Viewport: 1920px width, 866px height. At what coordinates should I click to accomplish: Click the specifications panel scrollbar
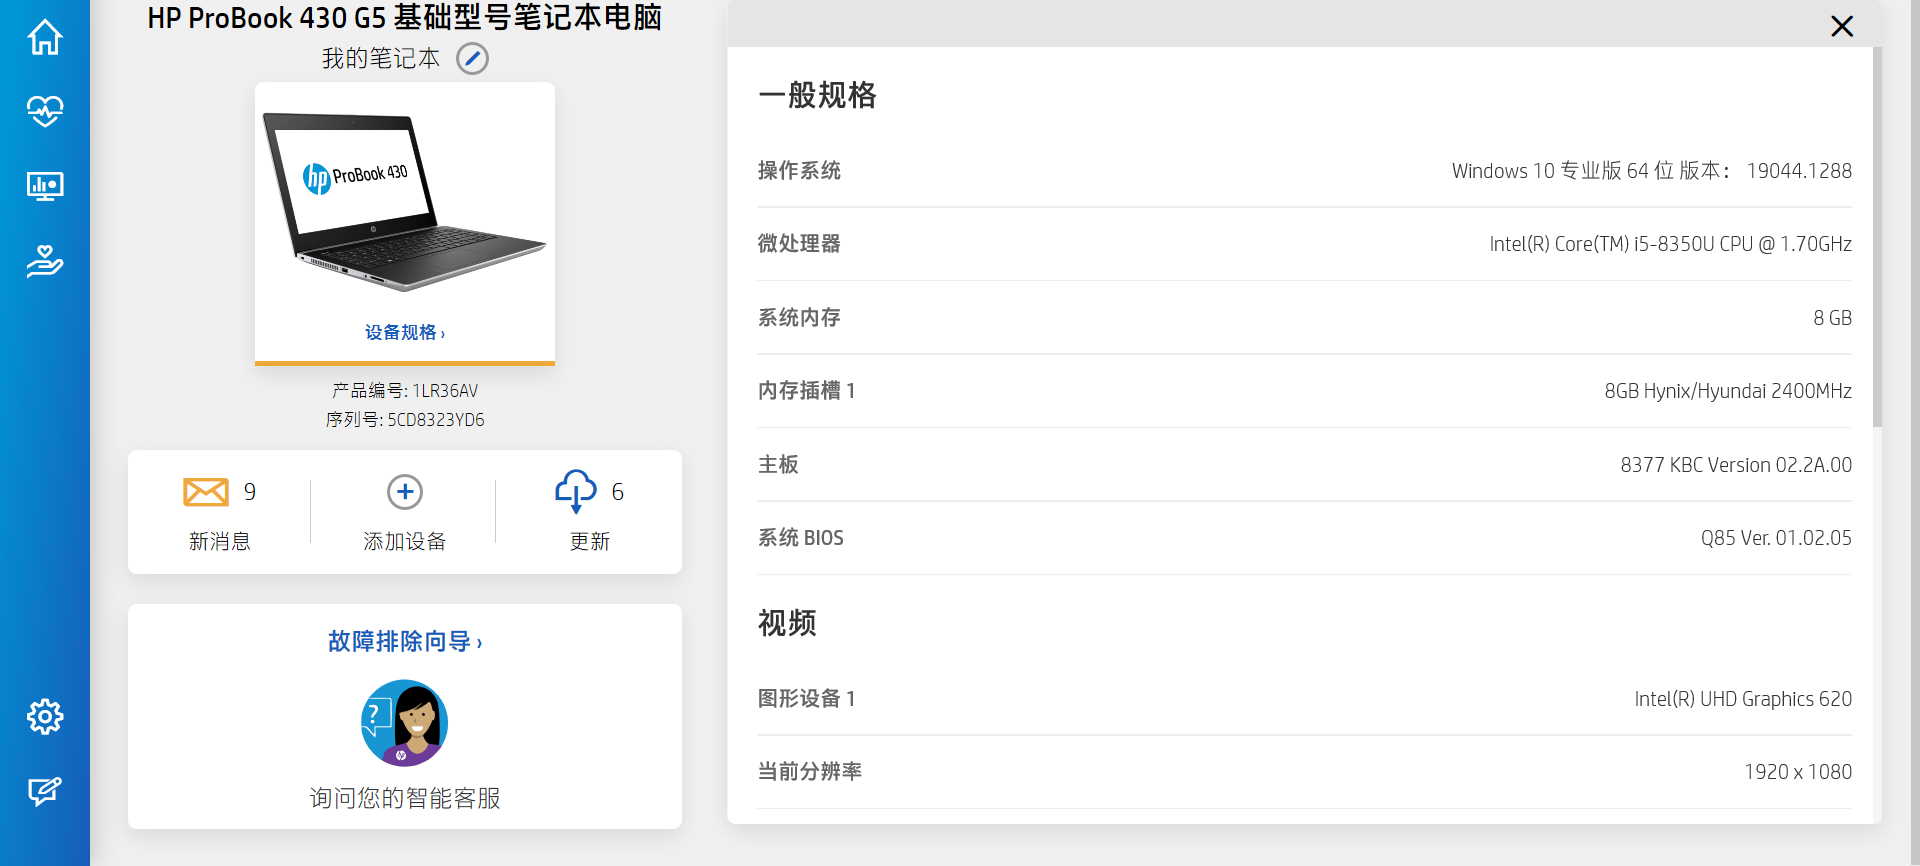coord(1877,237)
